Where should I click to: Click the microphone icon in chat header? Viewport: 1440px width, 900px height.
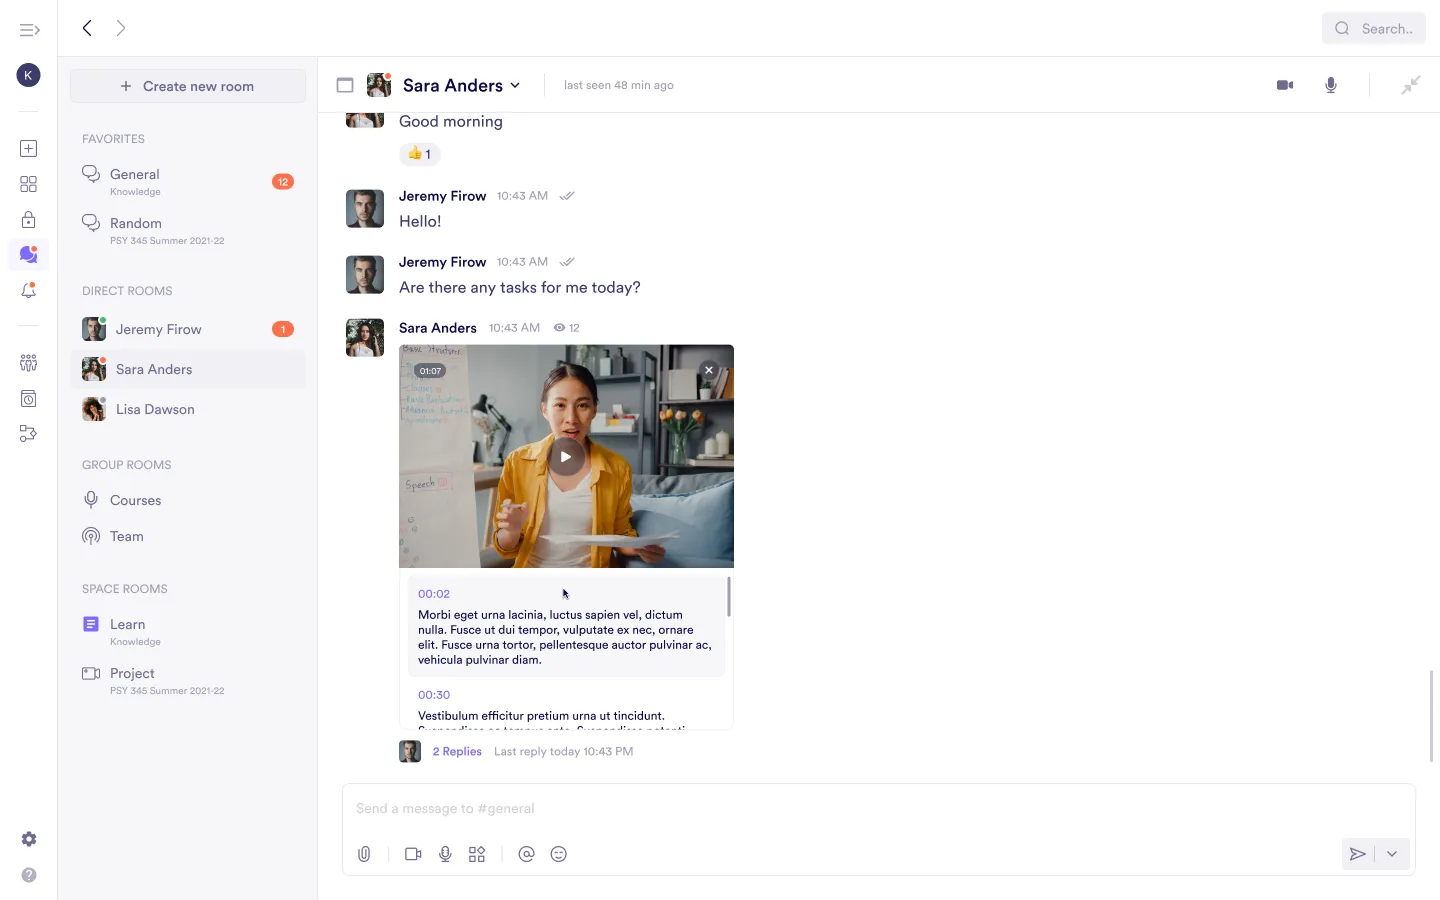(x=1331, y=85)
